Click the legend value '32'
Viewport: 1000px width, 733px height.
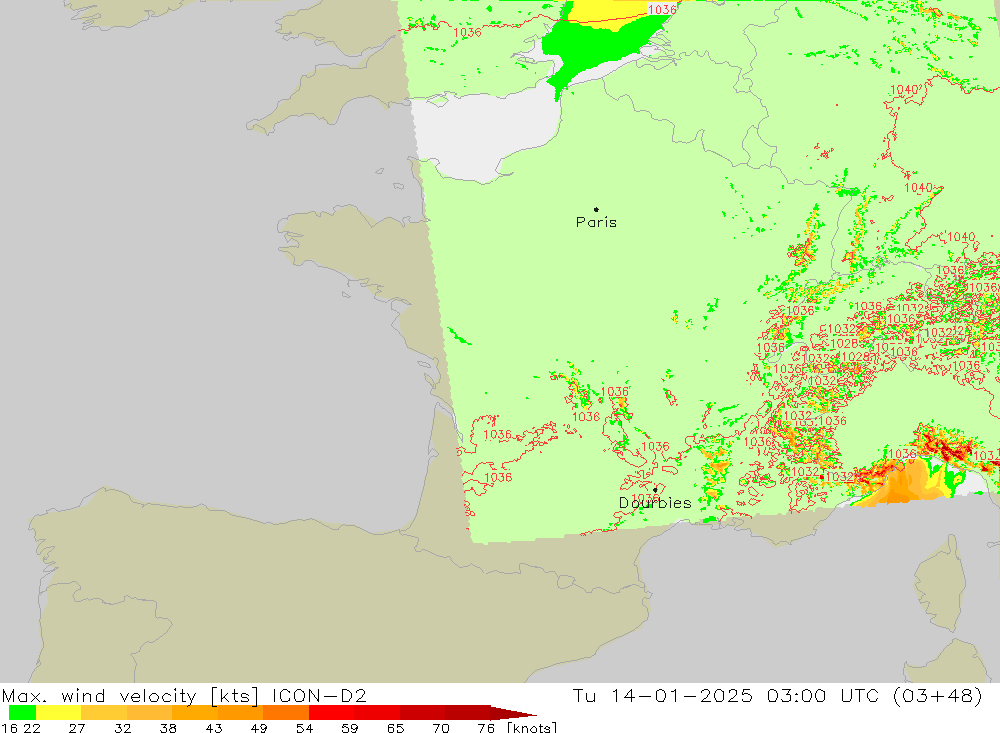point(122,727)
